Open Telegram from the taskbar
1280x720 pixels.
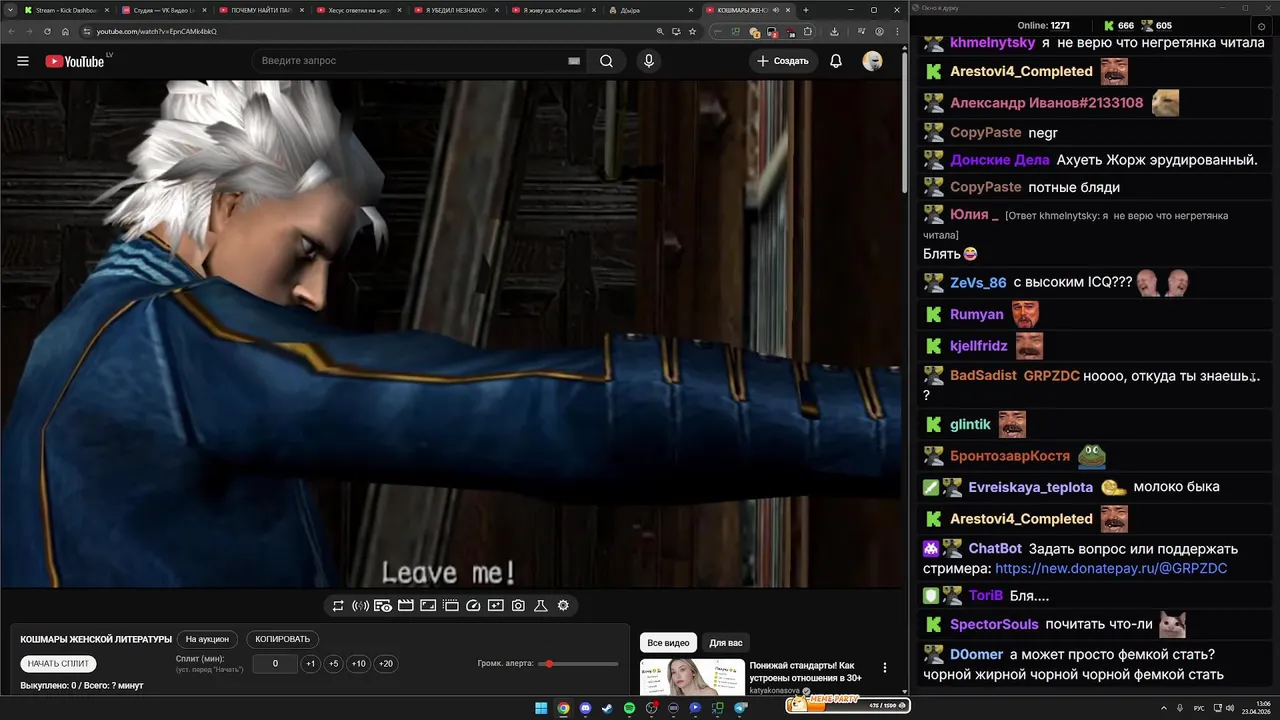[x=740, y=708]
